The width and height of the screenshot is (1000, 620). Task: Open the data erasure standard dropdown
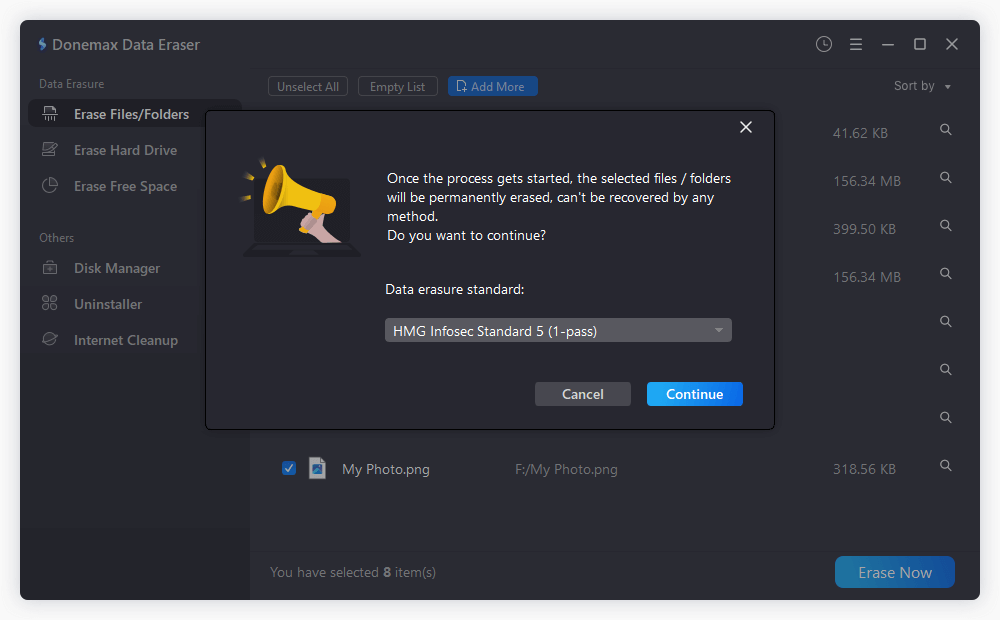click(x=558, y=329)
